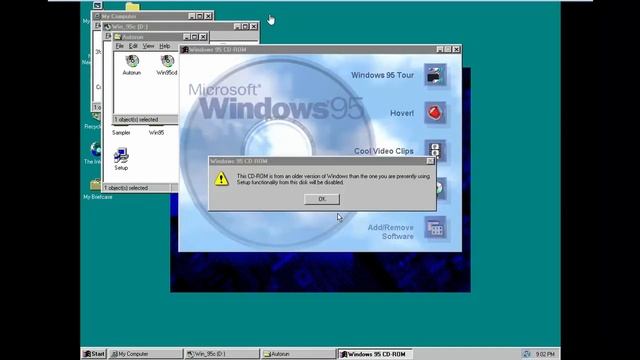Select the Cool Video Clips text
This screenshot has height=360, width=640.
click(x=384, y=151)
